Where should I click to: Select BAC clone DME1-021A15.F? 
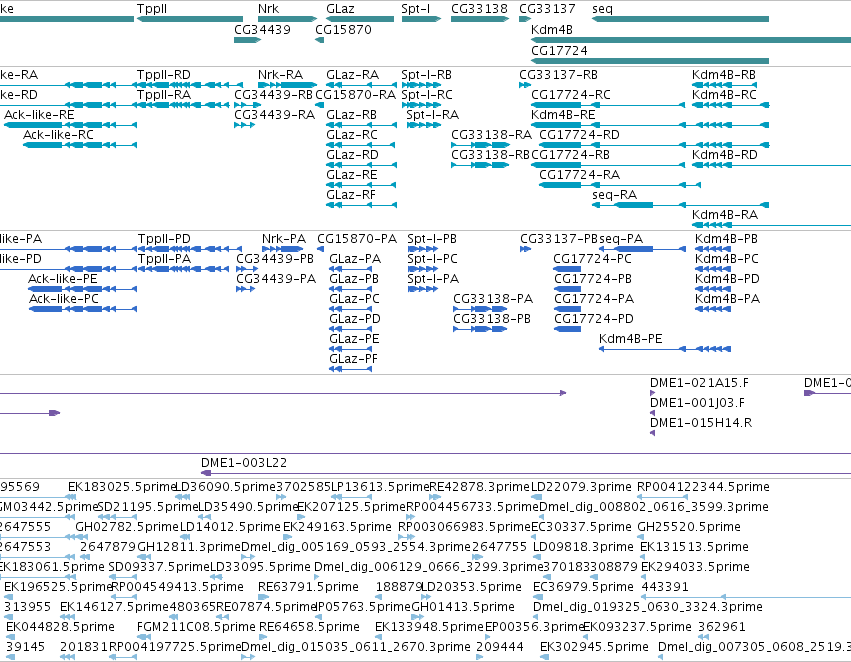[699, 383]
